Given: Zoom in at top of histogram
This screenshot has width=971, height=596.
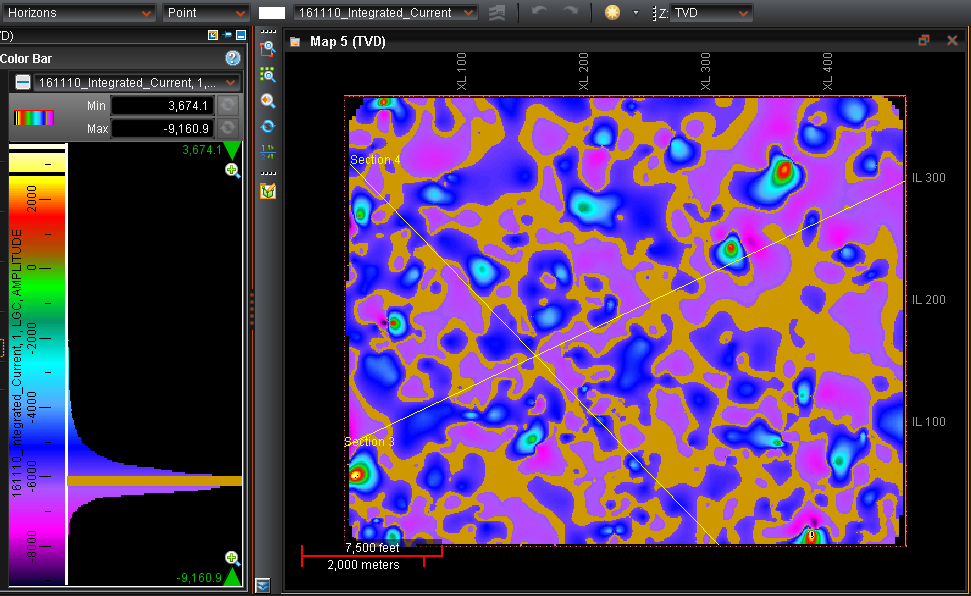Looking at the screenshot, I should (232, 170).
